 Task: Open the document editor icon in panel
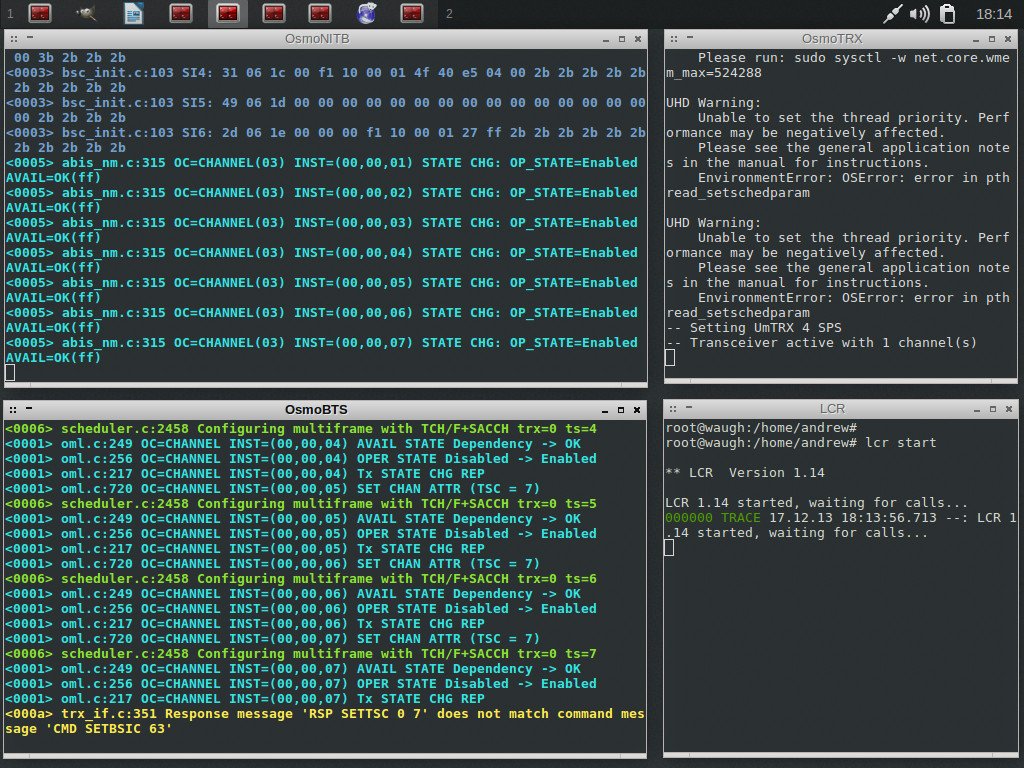tap(133, 14)
